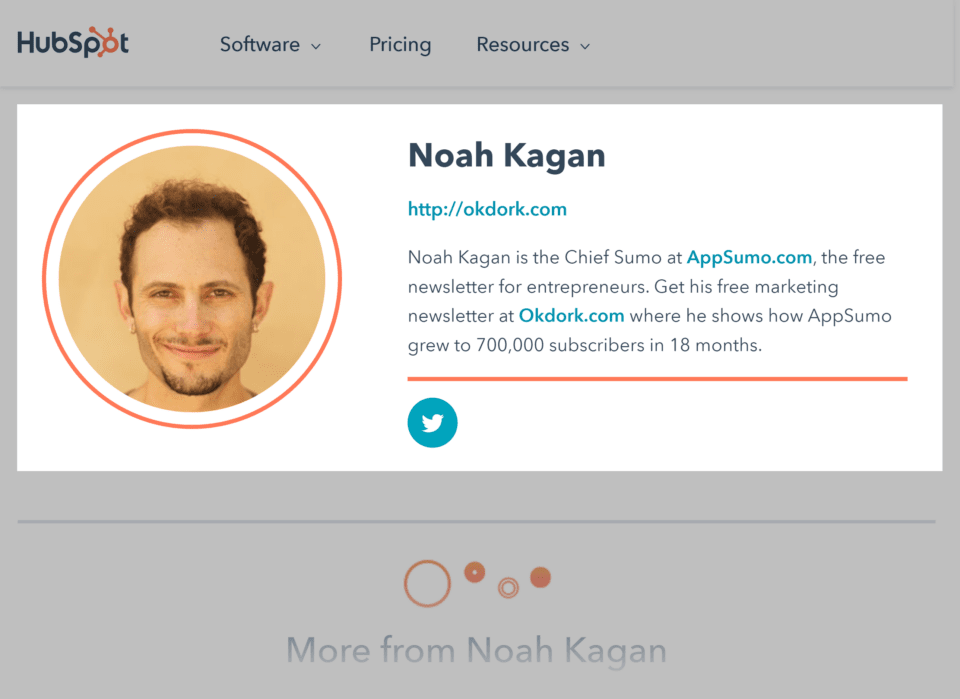
Task: Select Resources in the navigation bar
Action: click(523, 44)
